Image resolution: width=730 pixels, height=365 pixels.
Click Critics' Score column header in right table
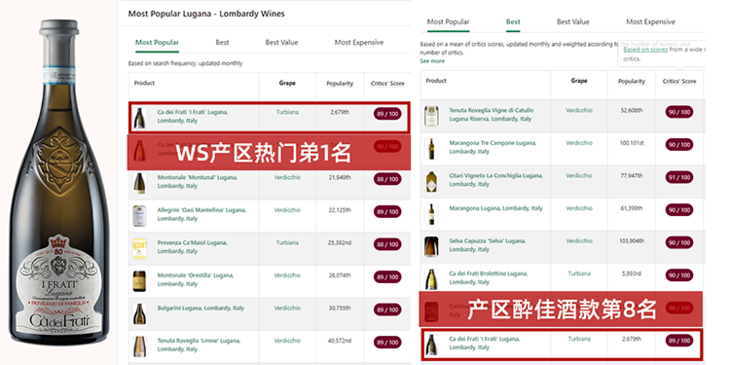click(x=679, y=81)
